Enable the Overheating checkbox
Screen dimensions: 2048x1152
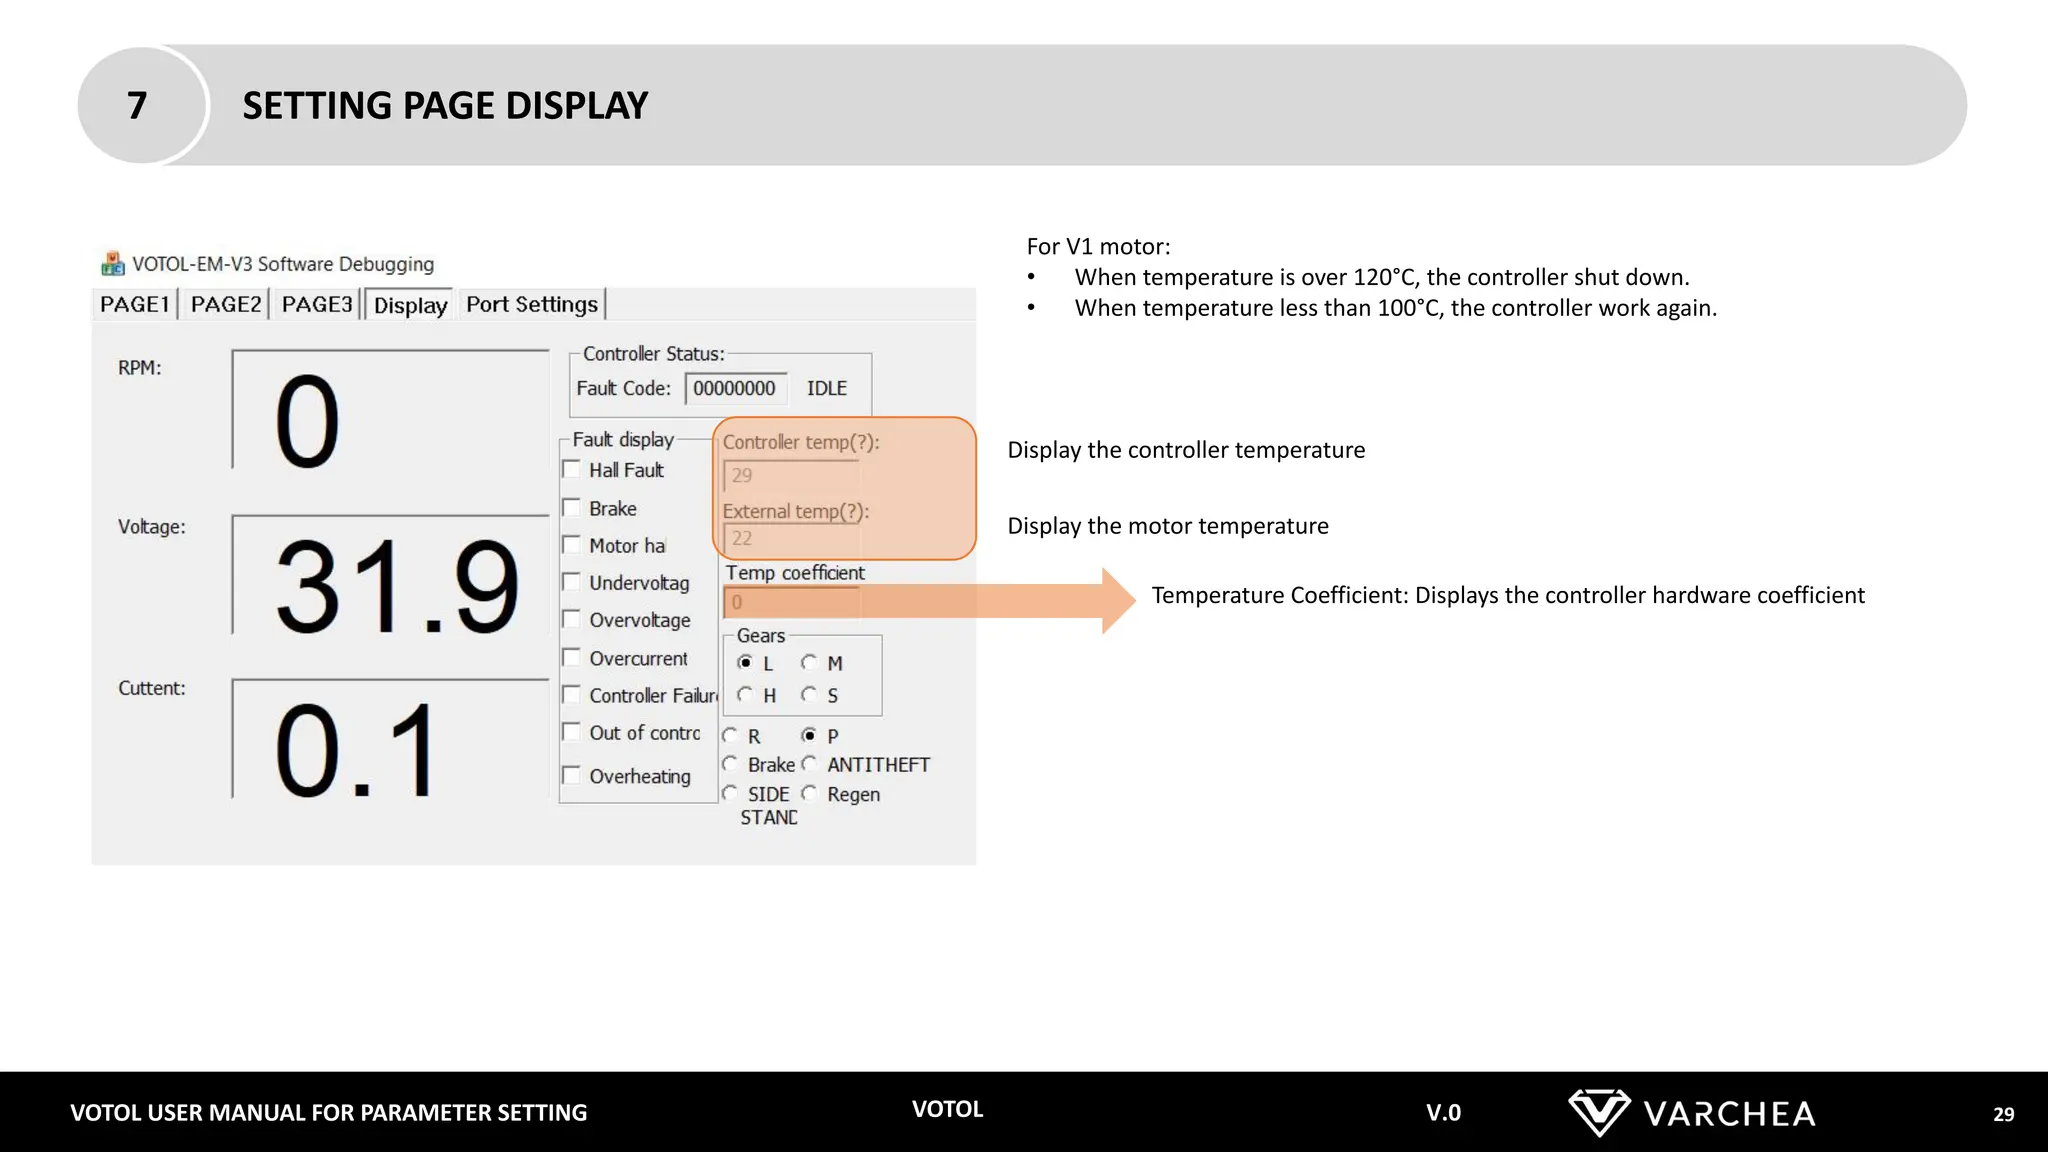click(572, 775)
